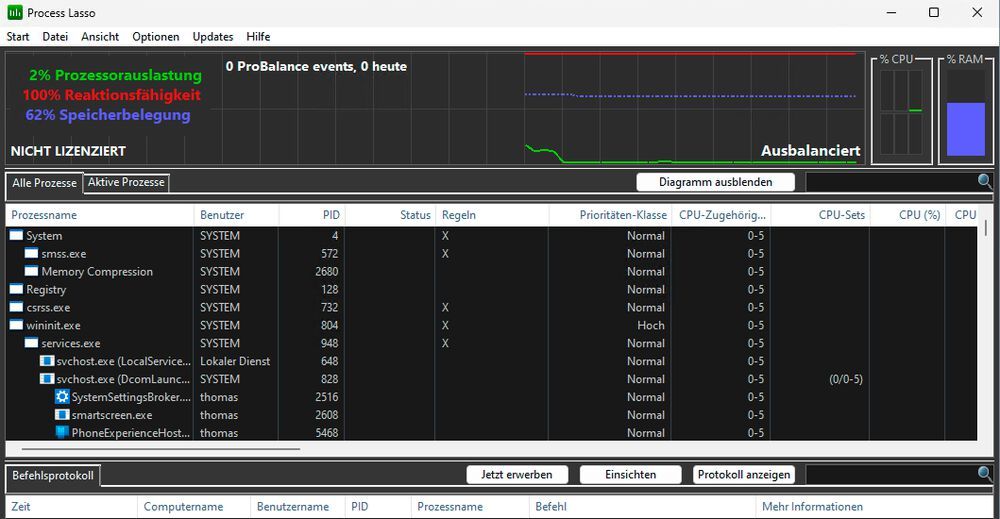Click the command log search magnifier icon
Screen dimensions: 1000x519
(x=985, y=474)
